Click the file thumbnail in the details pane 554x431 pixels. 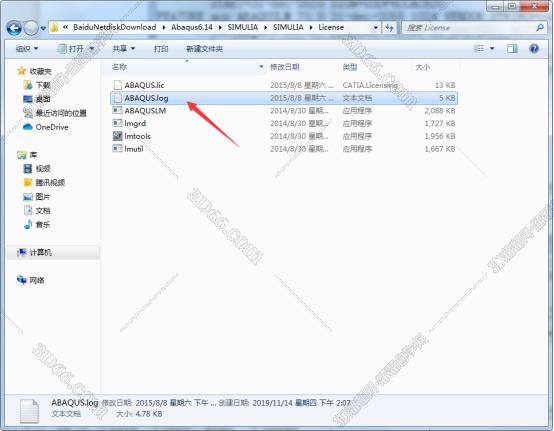pos(29,411)
